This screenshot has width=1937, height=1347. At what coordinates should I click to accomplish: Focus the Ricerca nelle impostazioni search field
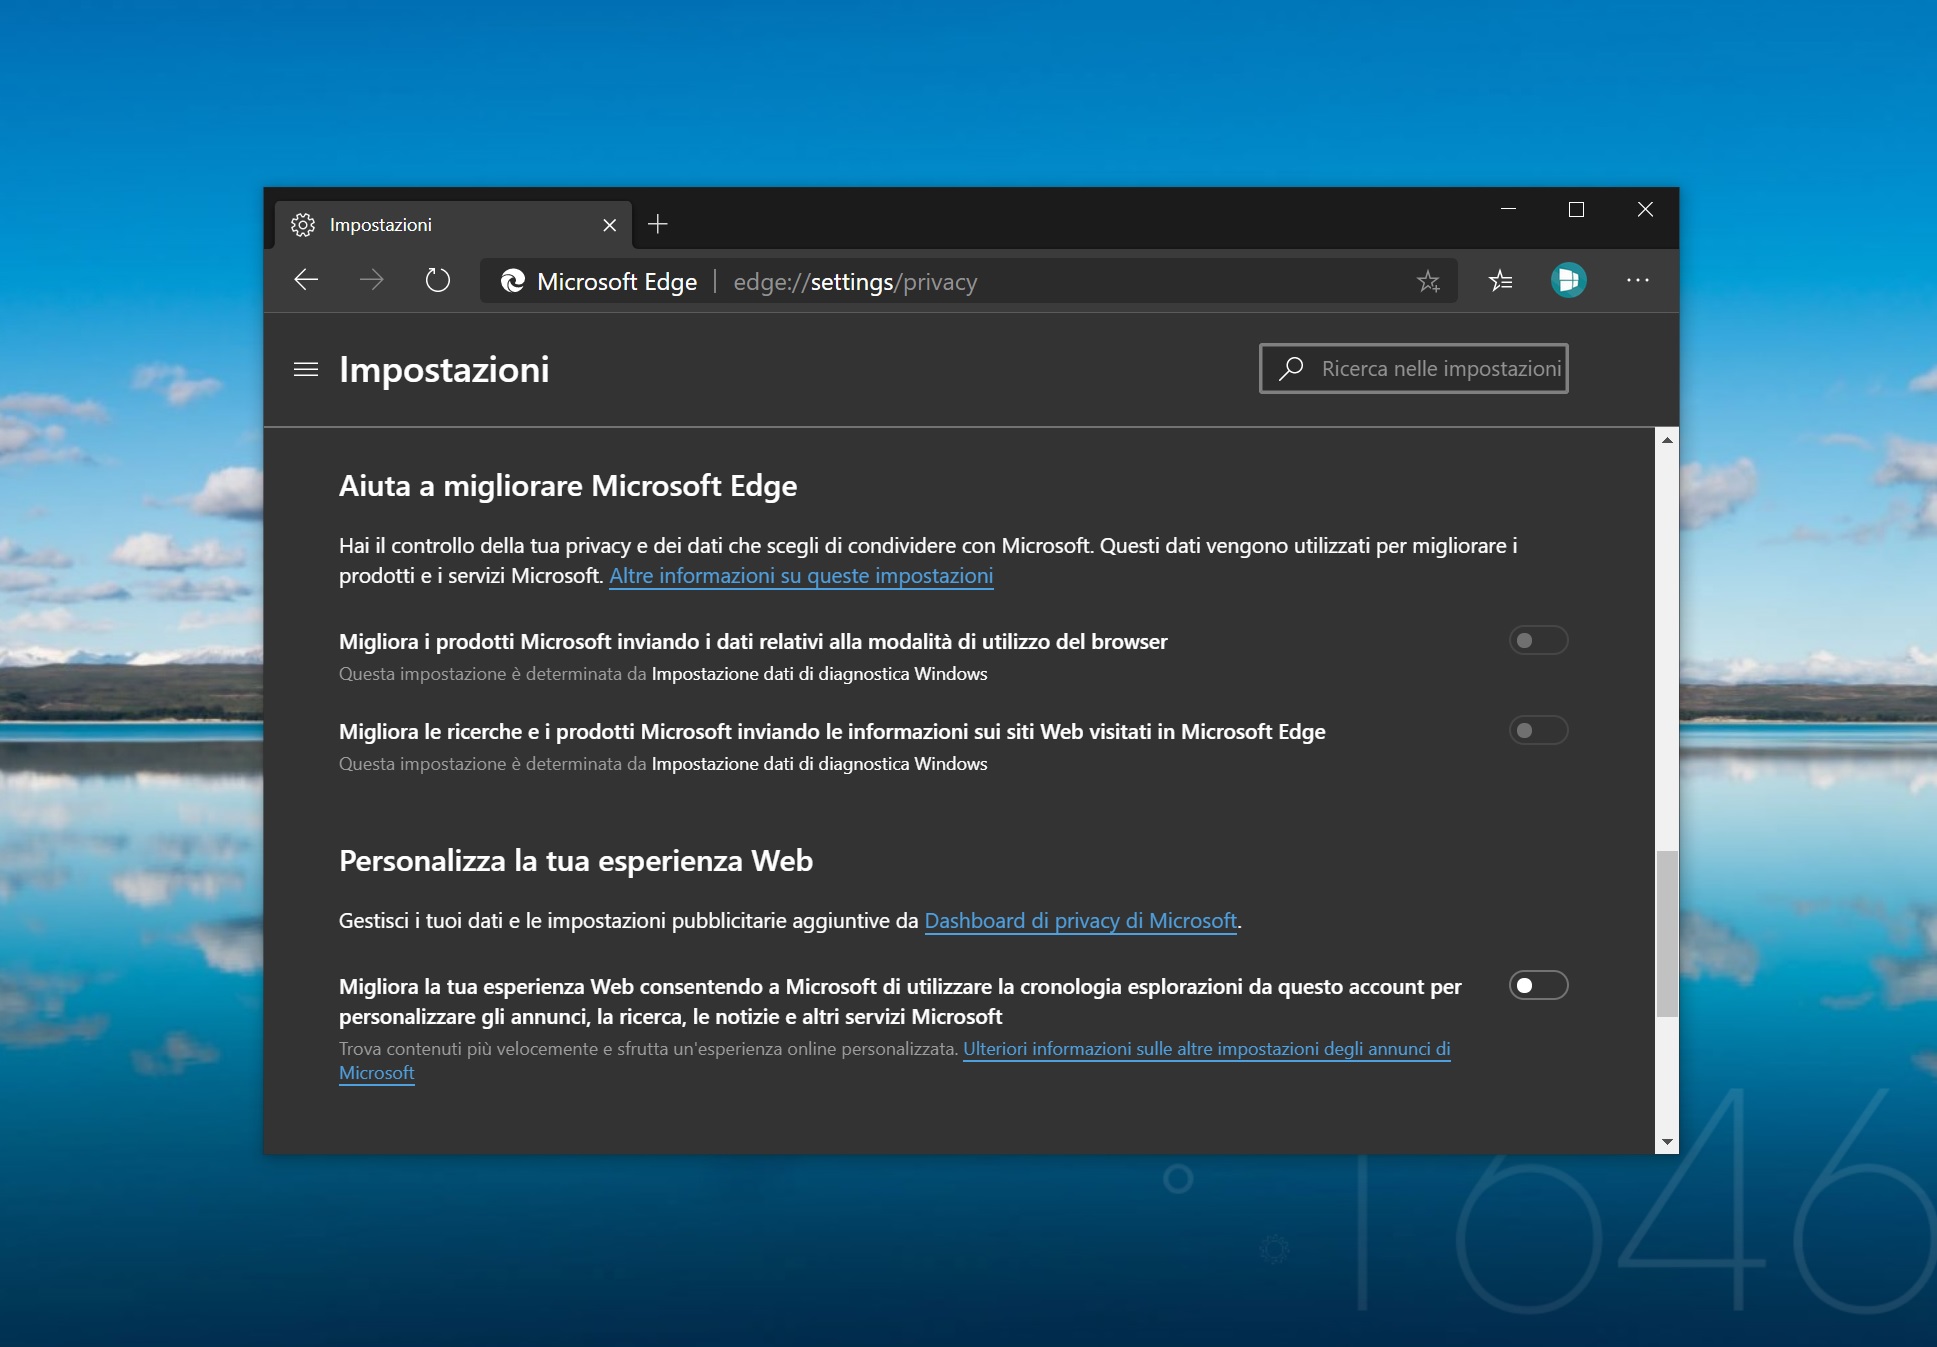(x=1413, y=369)
